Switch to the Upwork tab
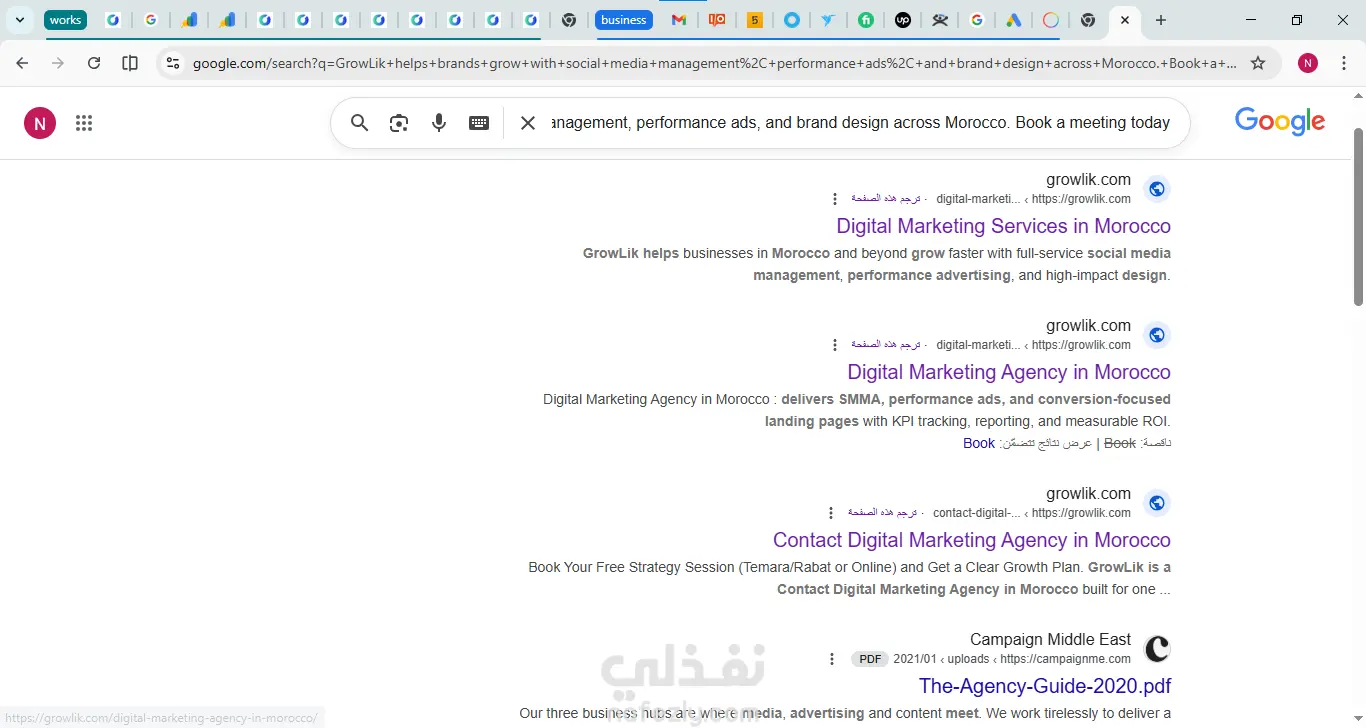This screenshot has width=1366, height=728. tap(903, 20)
